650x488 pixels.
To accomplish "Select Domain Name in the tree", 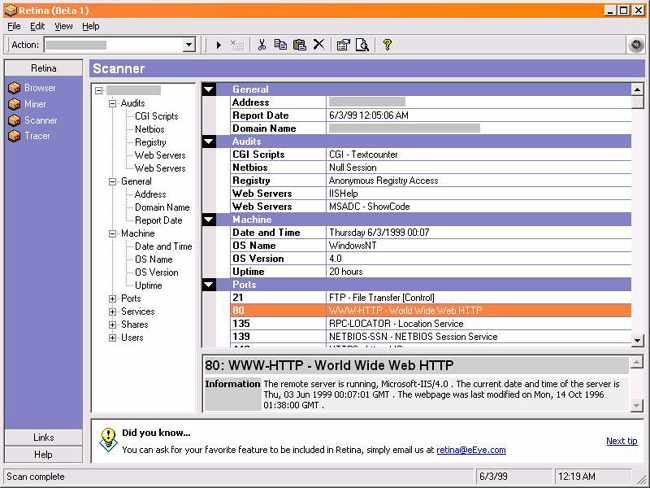I will tap(162, 207).
